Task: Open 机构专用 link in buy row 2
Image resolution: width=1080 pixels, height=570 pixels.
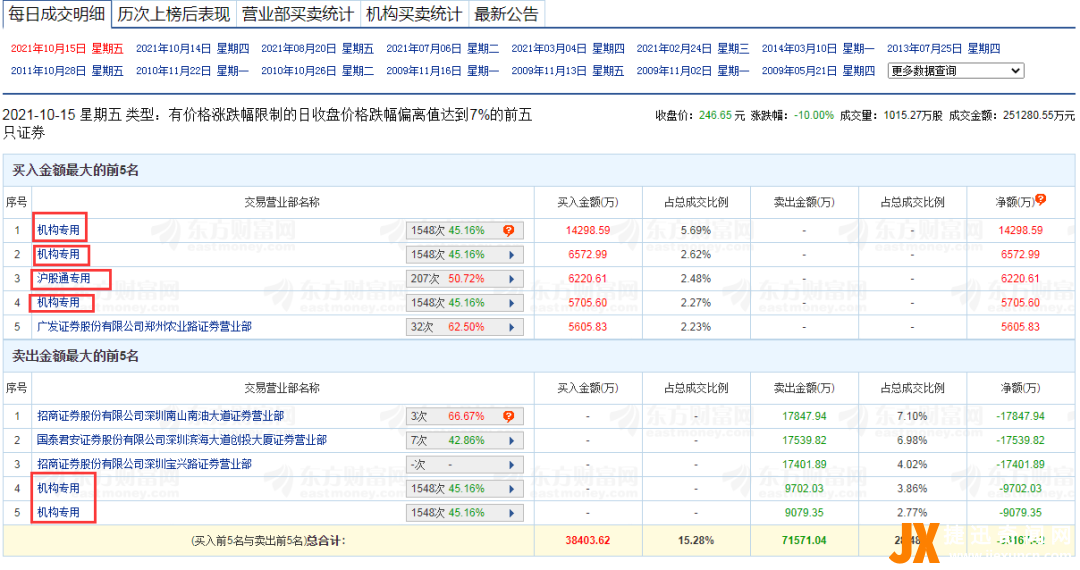Action: 59,254
